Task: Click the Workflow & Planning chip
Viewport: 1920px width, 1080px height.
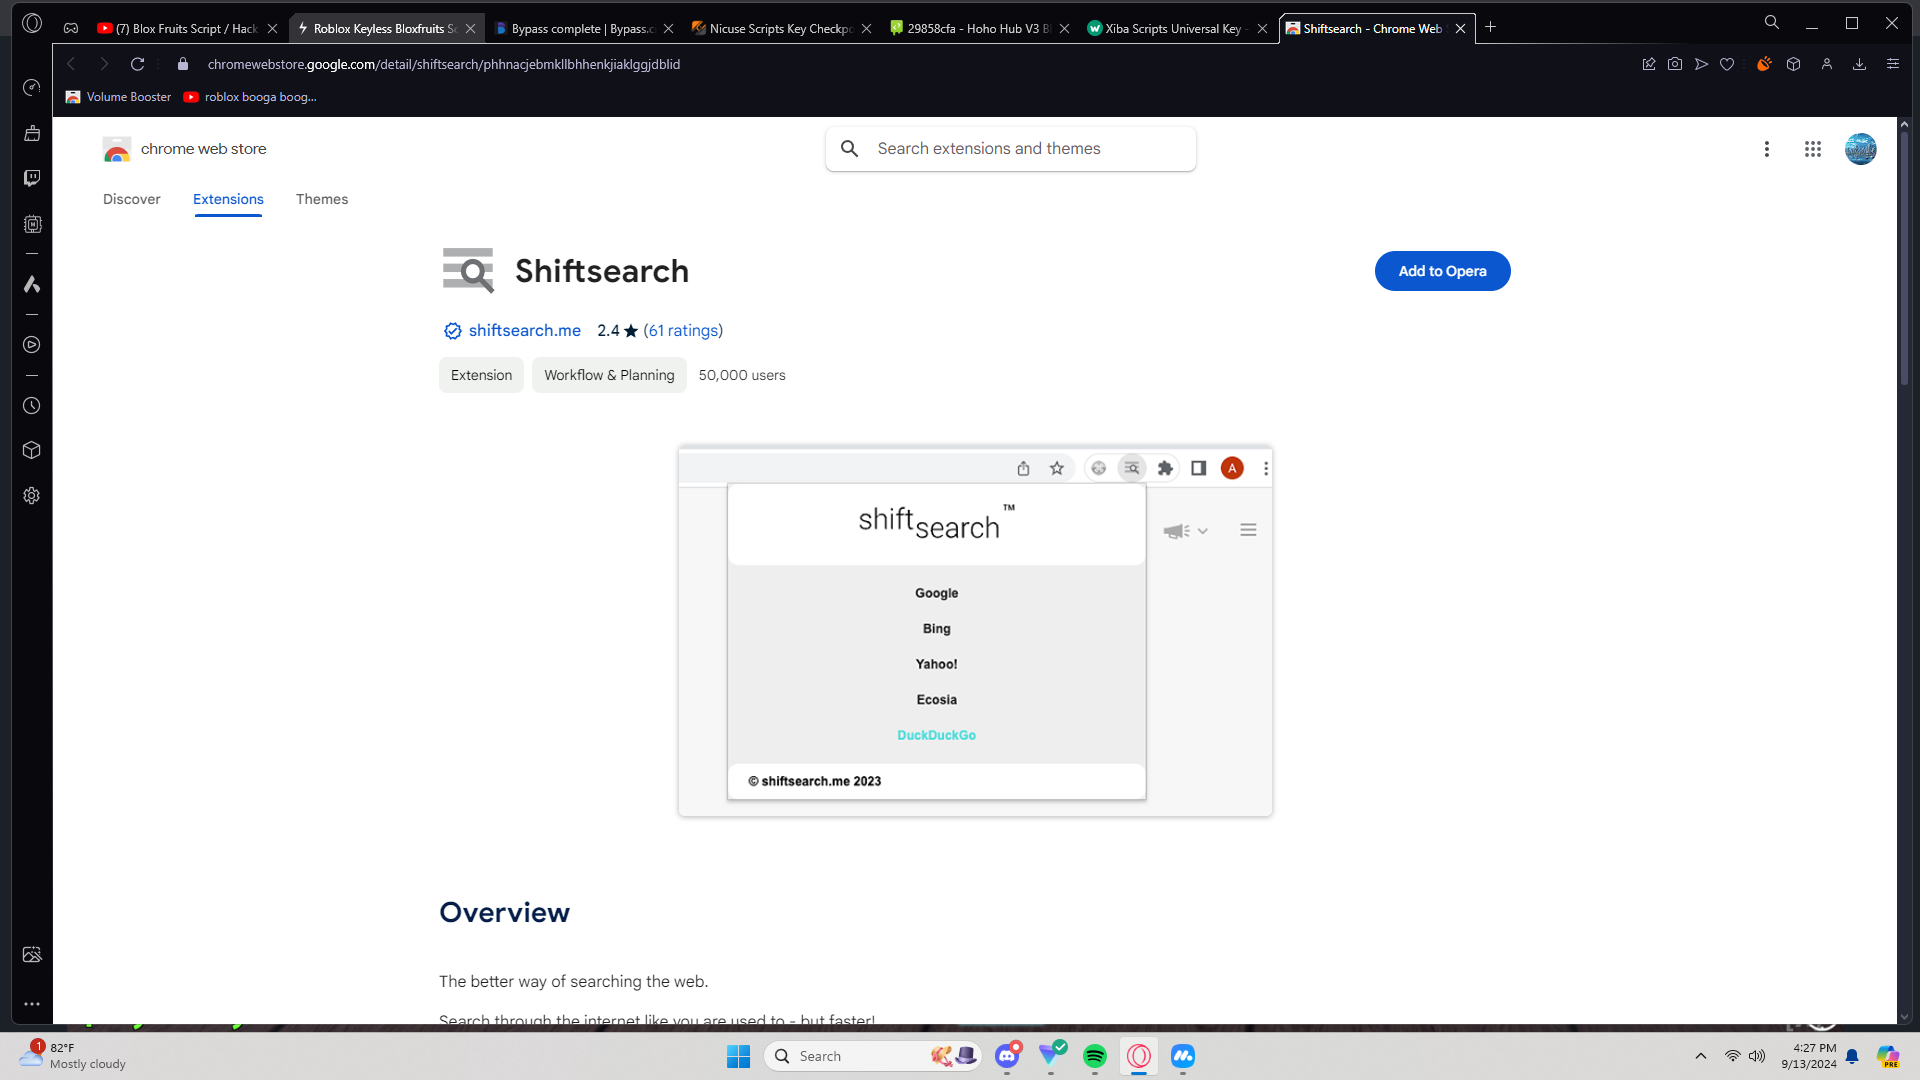Action: click(x=609, y=375)
